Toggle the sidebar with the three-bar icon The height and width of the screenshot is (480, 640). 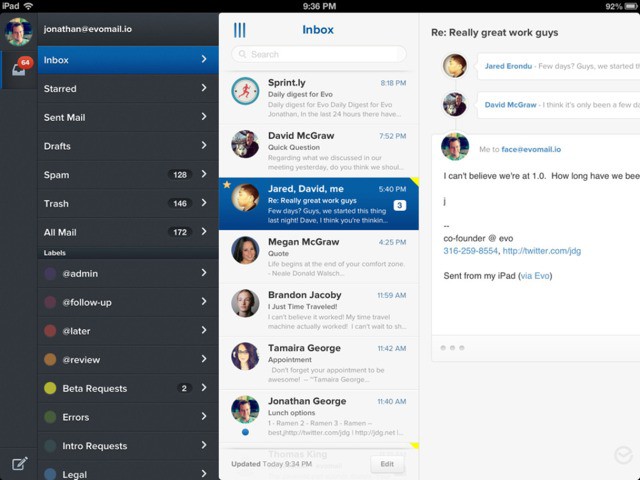click(x=240, y=30)
